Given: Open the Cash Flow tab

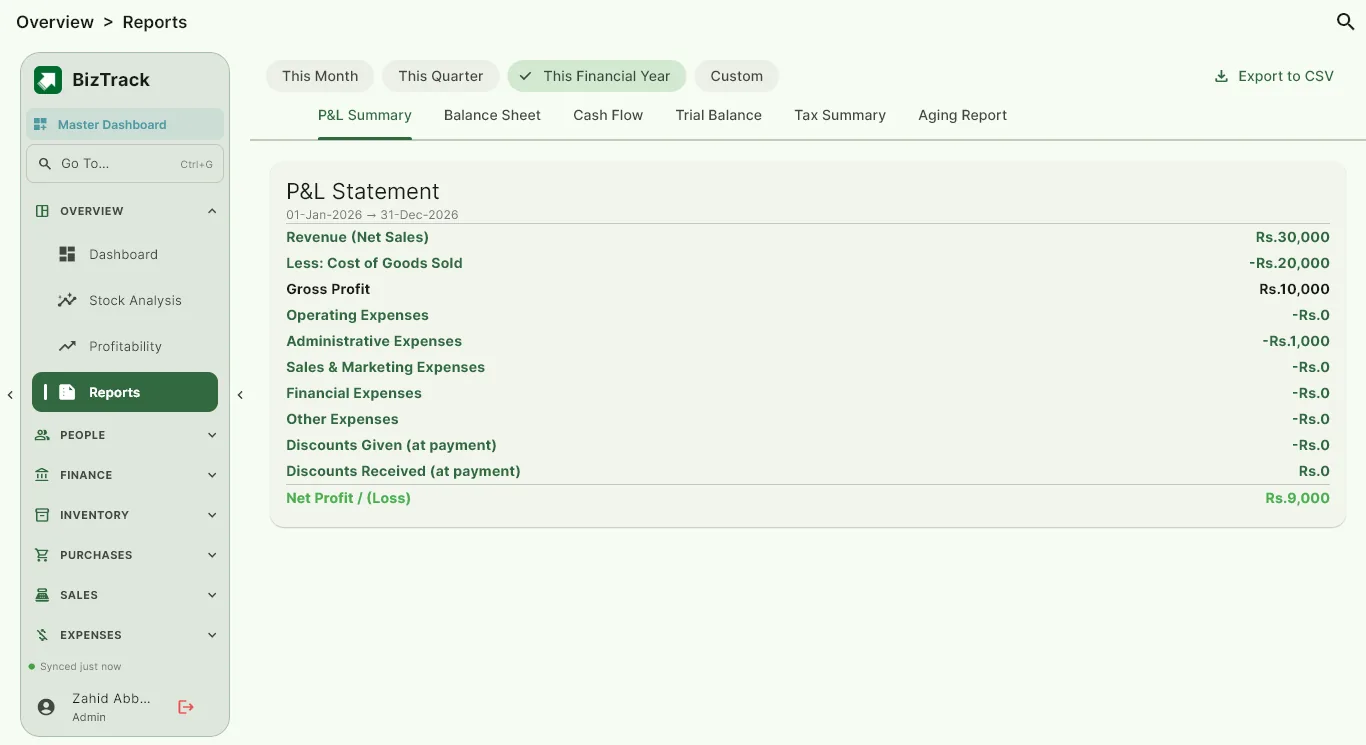Looking at the screenshot, I should pos(608,115).
